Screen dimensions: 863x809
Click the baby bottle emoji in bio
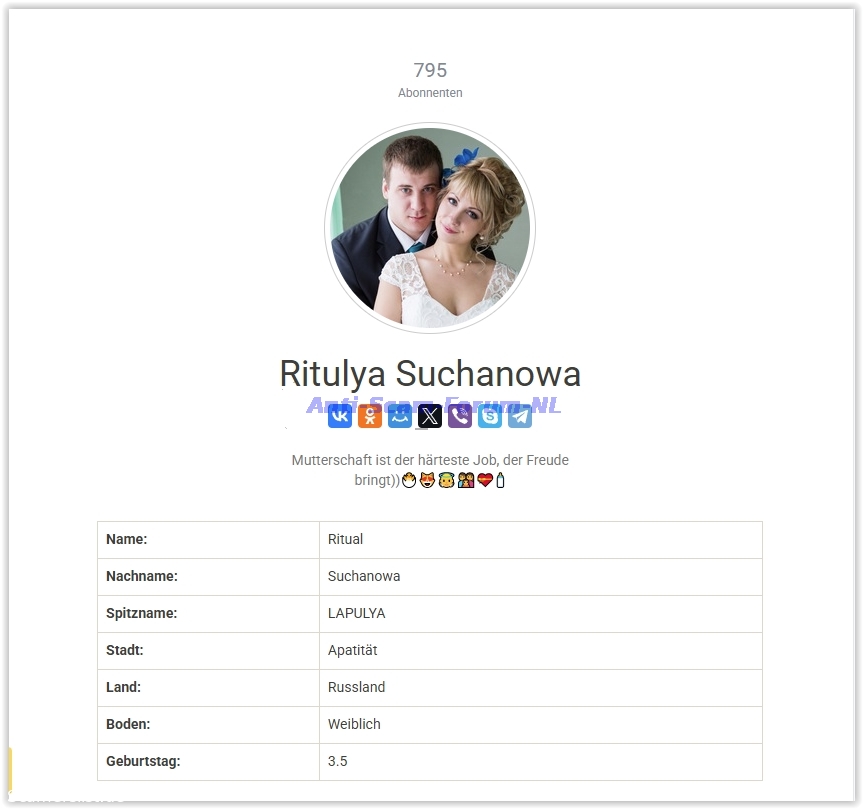coord(501,481)
